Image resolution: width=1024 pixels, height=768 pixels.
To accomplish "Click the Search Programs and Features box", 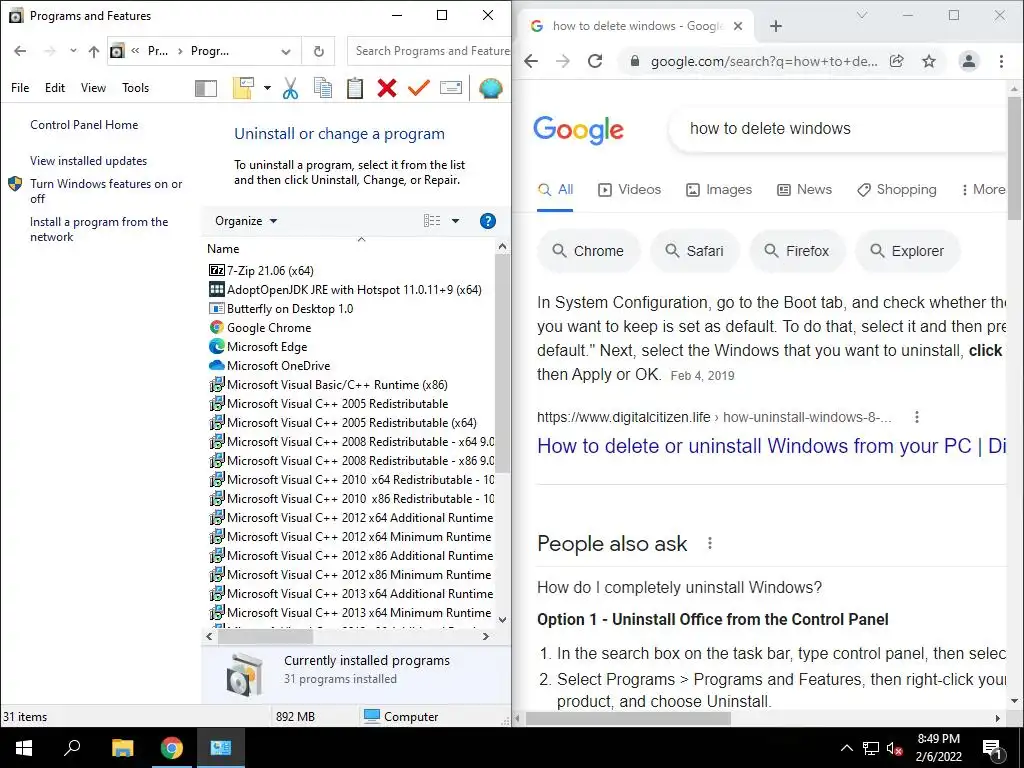I will point(430,51).
